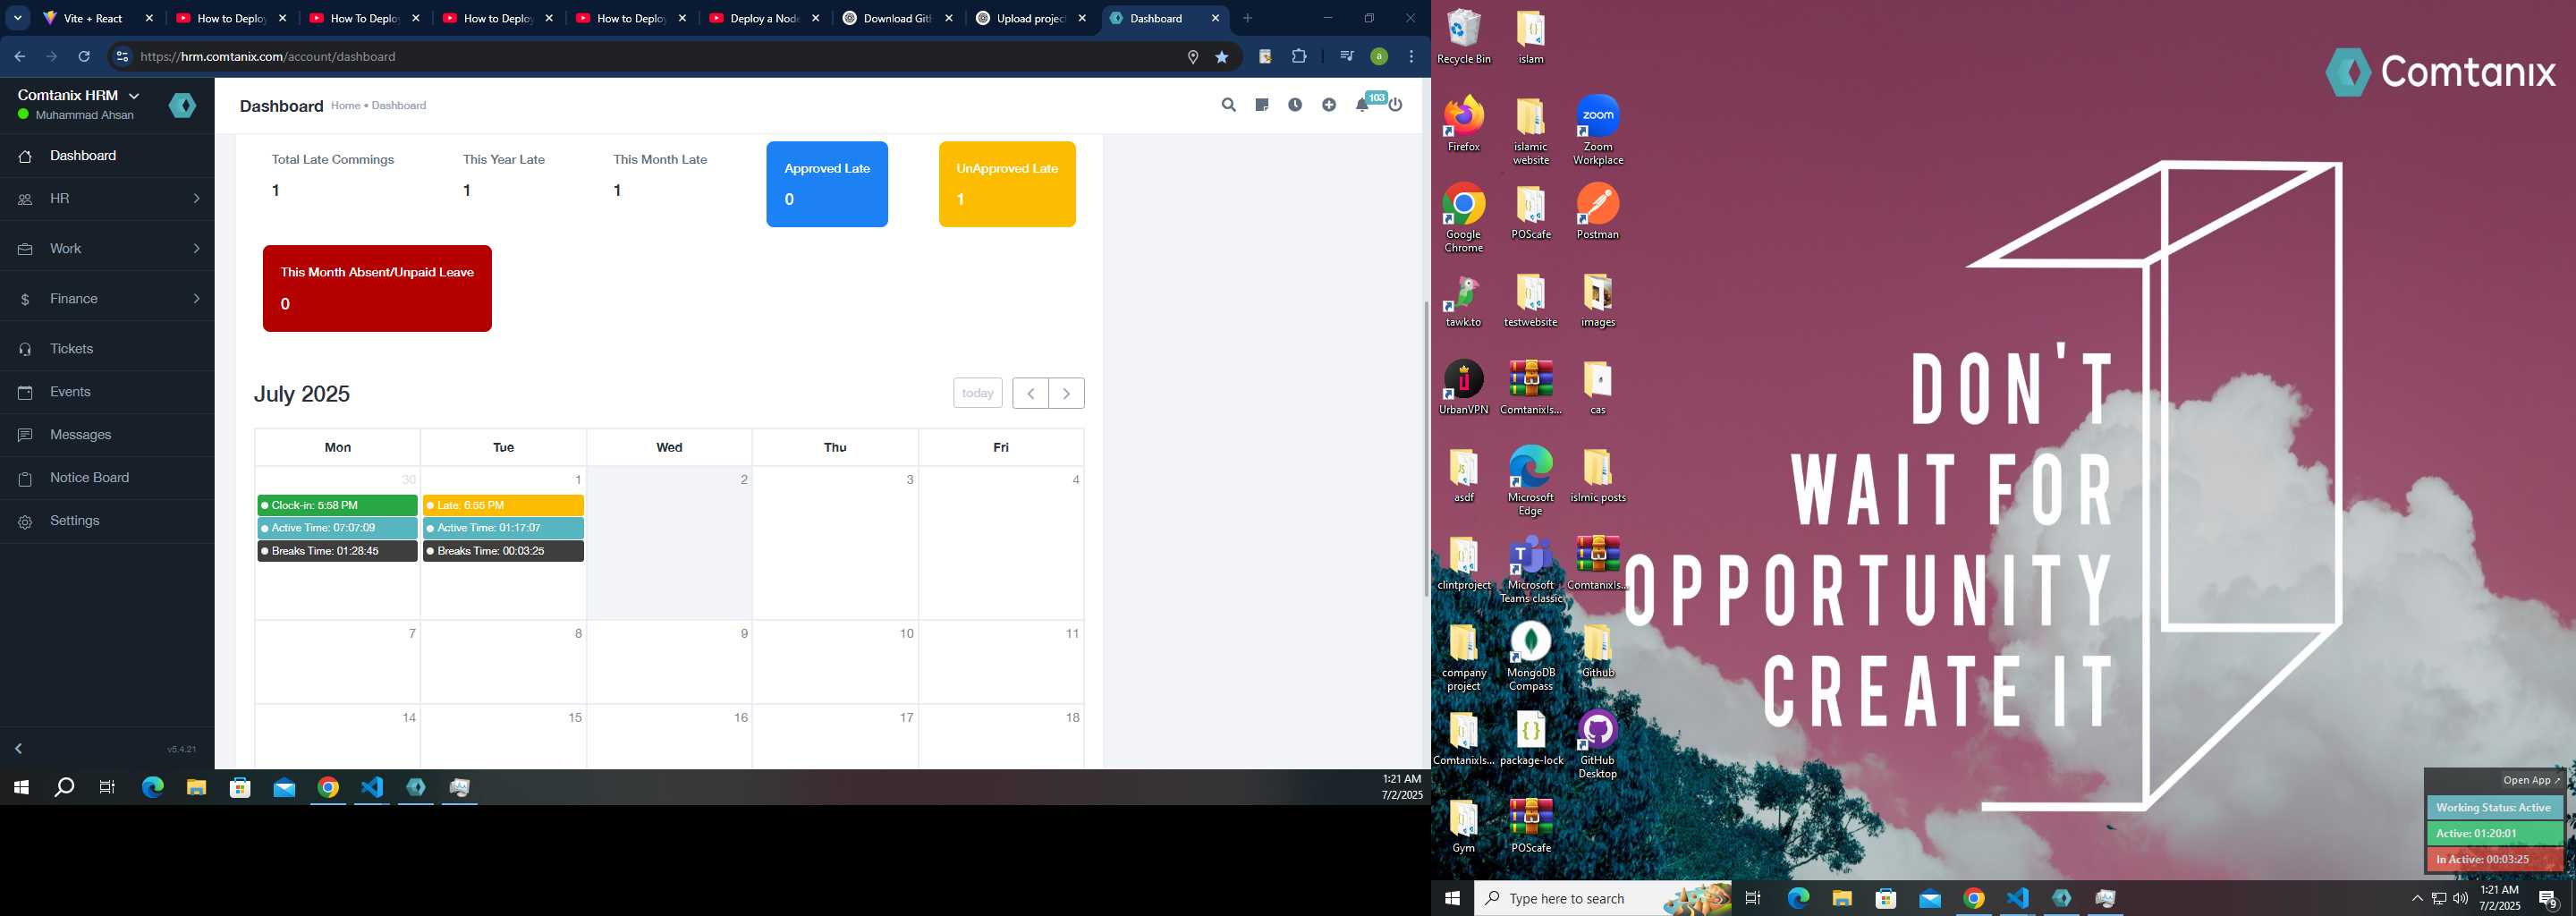Expand the Finance menu in the sidebar
The width and height of the screenshot is (2576, 916).
tap(107, 299)
